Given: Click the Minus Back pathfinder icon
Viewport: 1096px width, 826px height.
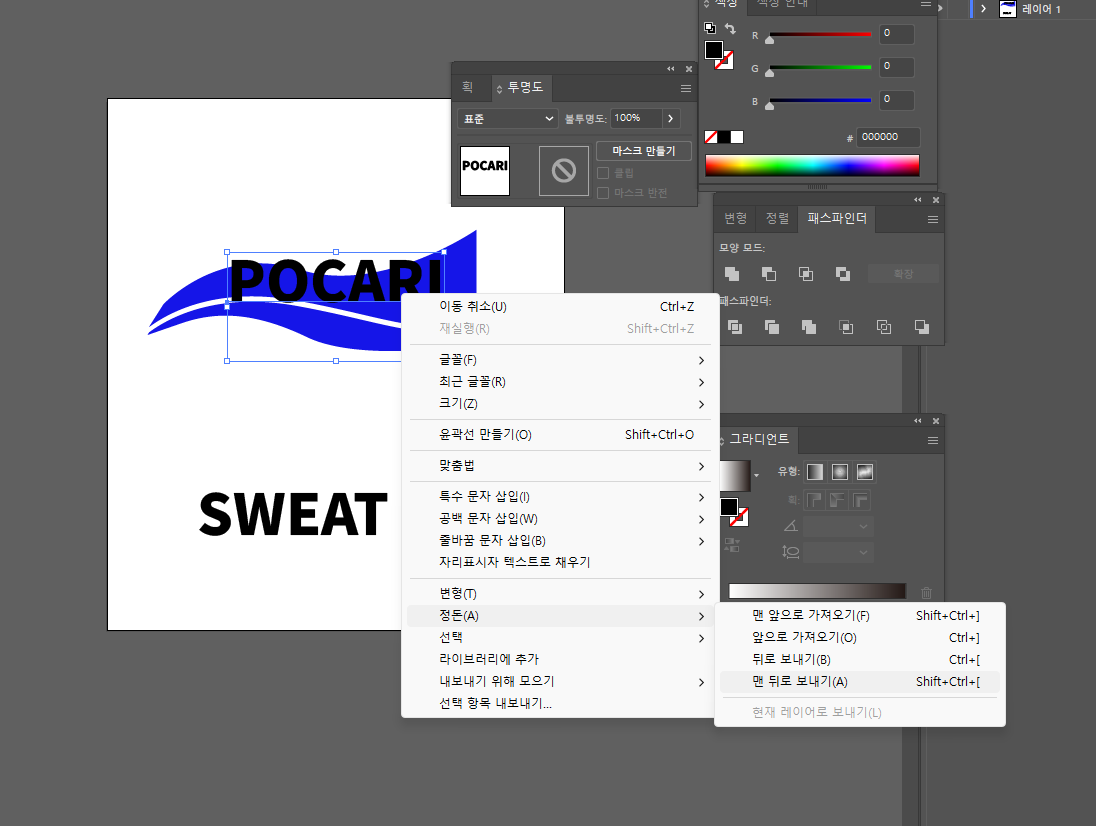Looking at the screenshot, I should coord(922,327).
